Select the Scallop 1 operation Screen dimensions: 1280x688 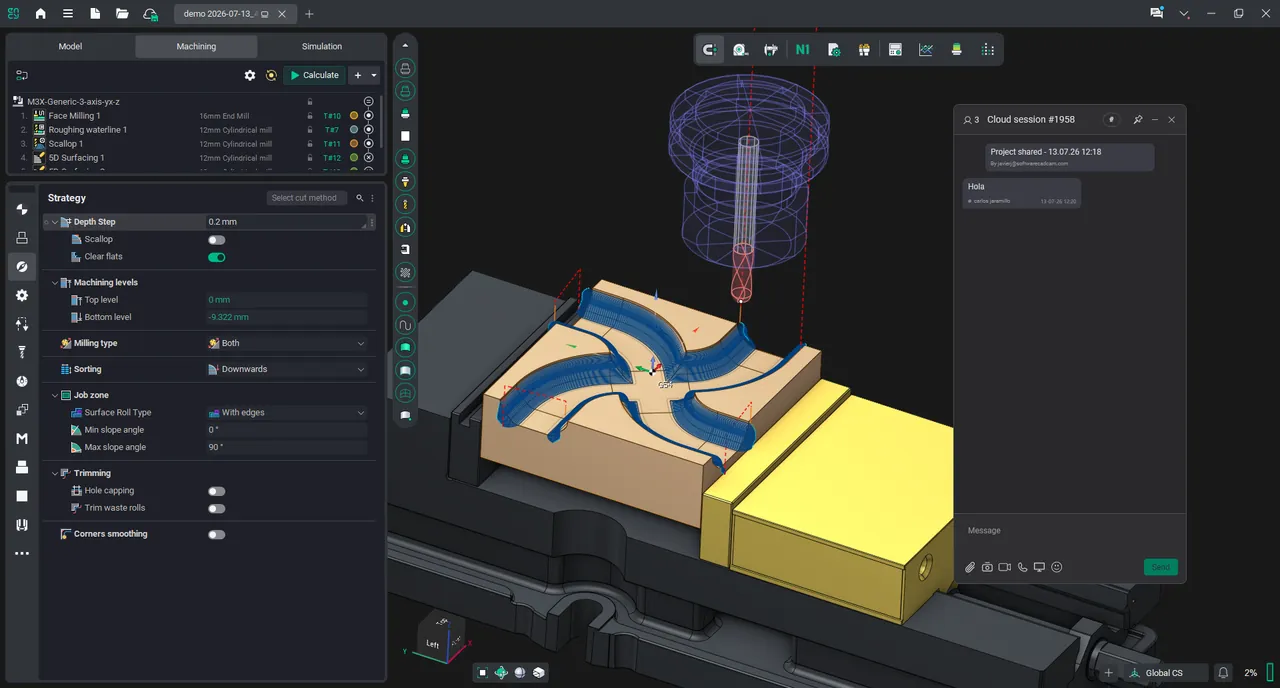[66, 144]
